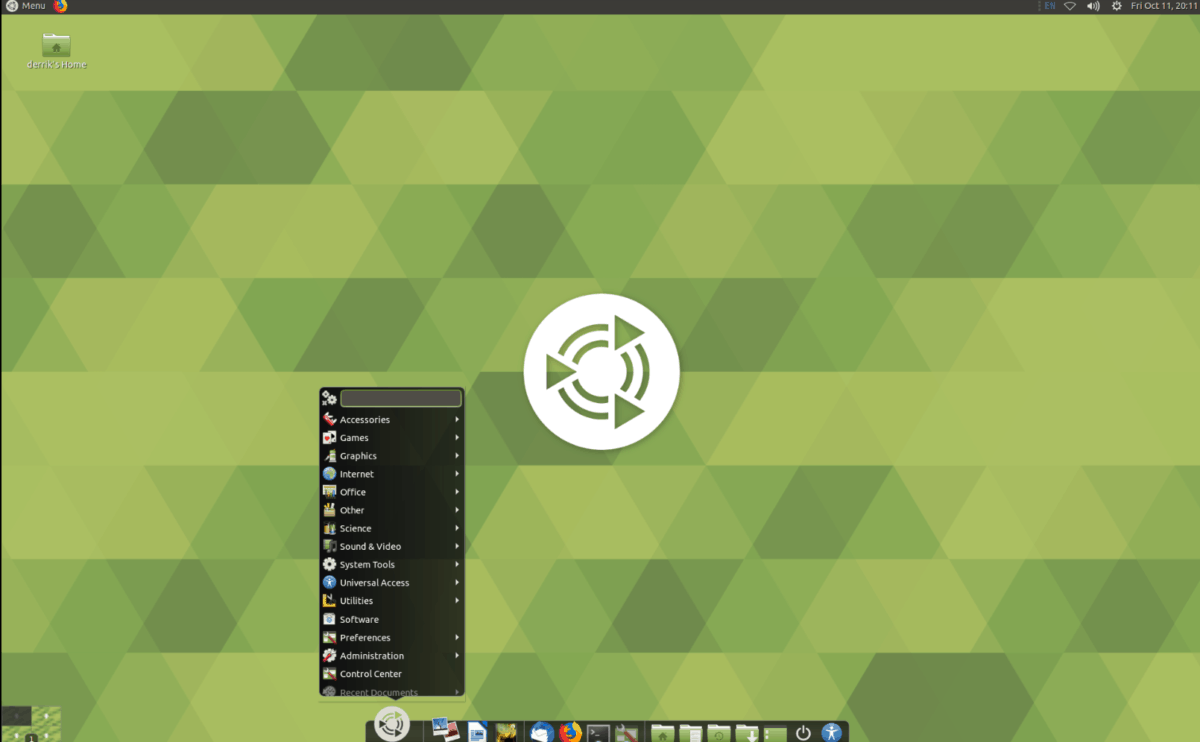
Task: Open the terminal from the dock
Action: pyautogui.click(x=598, y=733)
